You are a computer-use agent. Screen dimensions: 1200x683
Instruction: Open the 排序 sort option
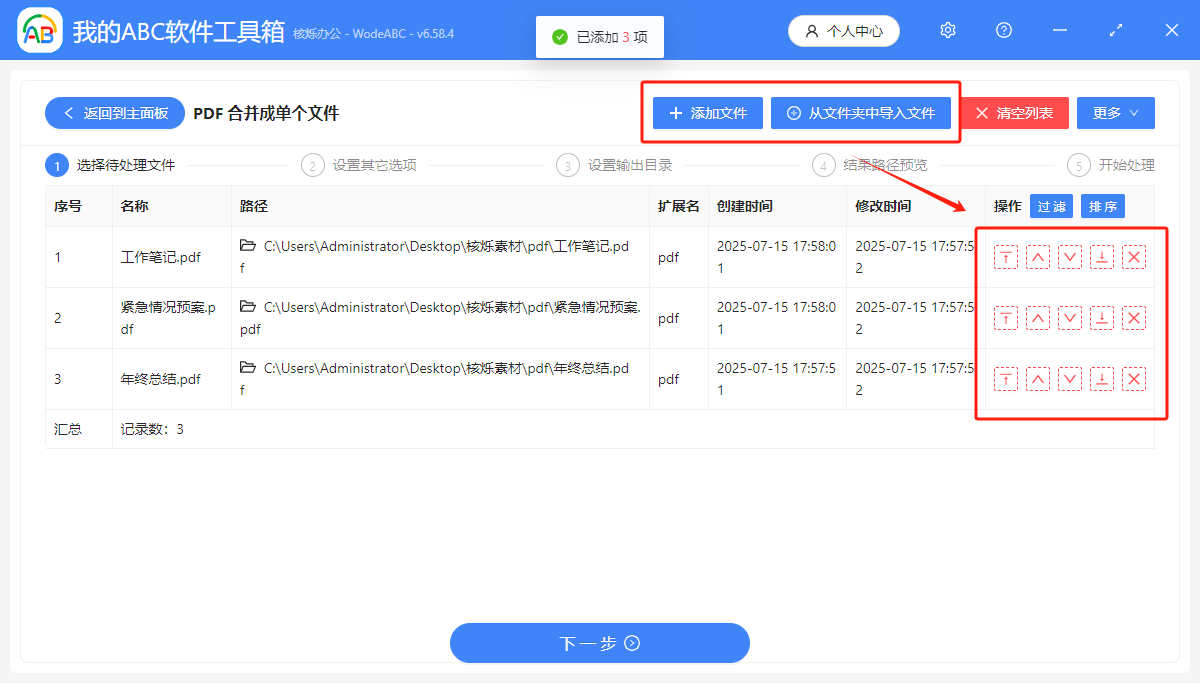click(1102, 206)
